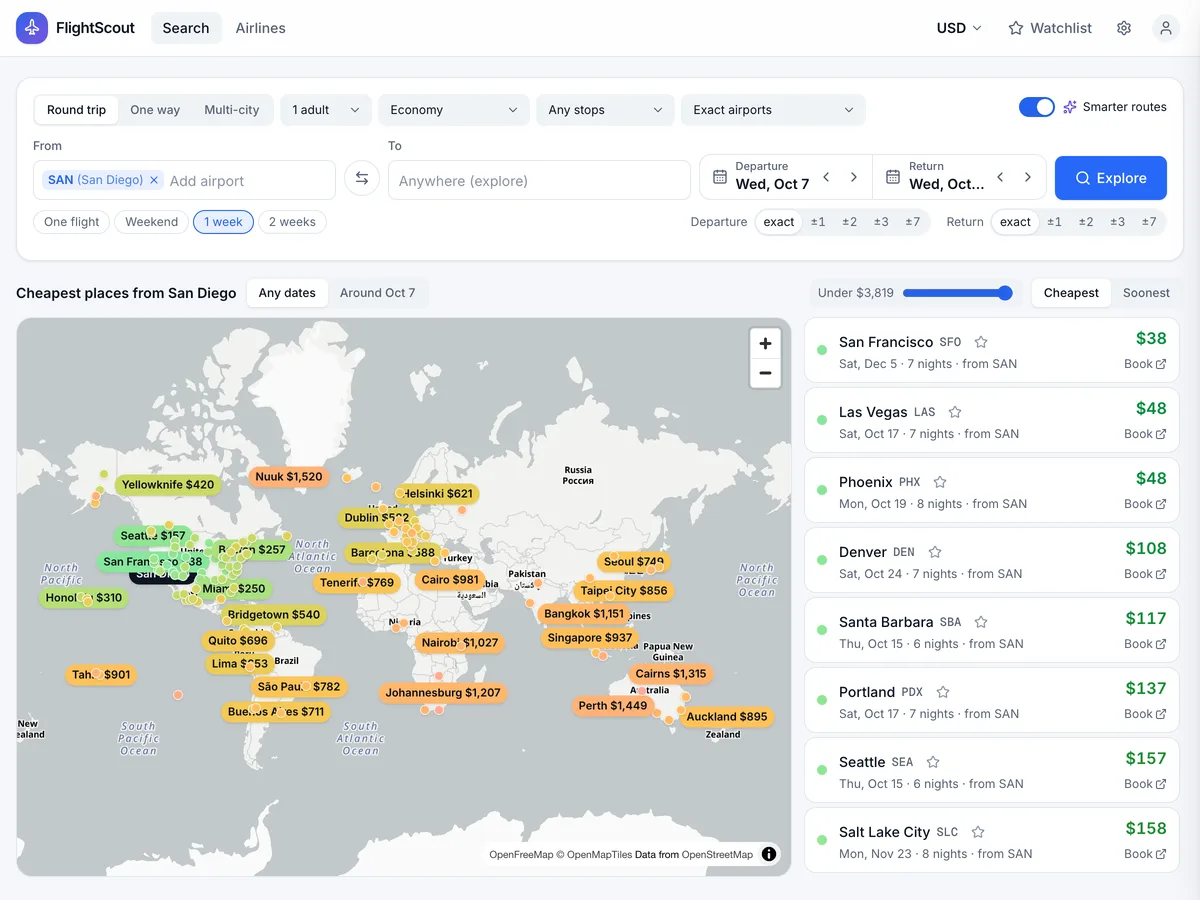The image size is (1200, 900).
Task: Set return flexibility to ±2
Action: 1086,222
